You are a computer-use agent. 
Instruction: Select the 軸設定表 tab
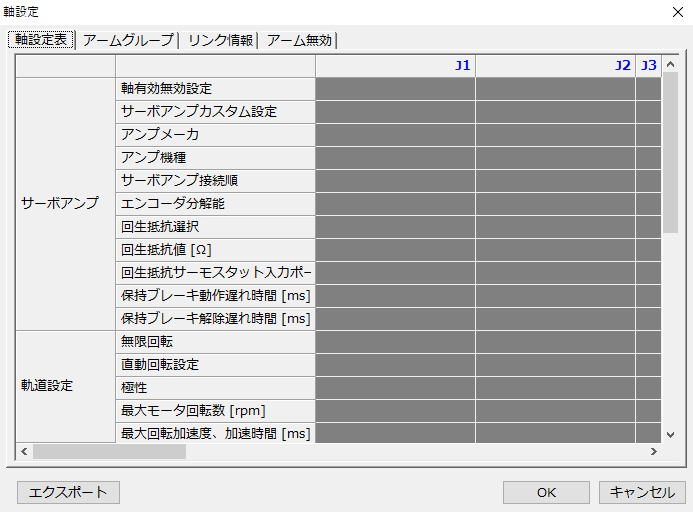(41, 40)
